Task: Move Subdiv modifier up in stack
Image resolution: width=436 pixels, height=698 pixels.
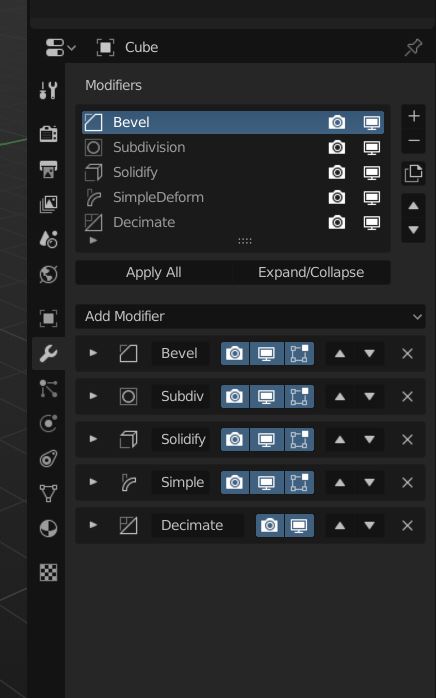Action: pos(340,396)
